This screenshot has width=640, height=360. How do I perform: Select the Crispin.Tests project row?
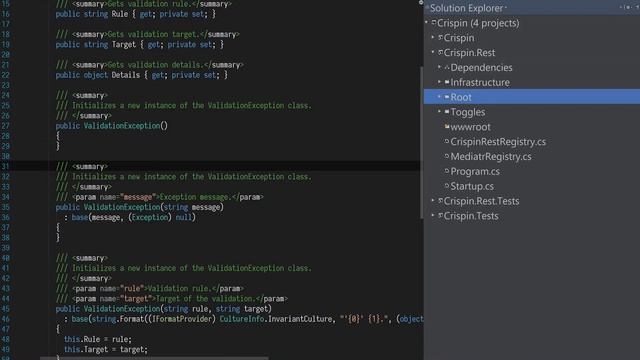tap(532, 216)
